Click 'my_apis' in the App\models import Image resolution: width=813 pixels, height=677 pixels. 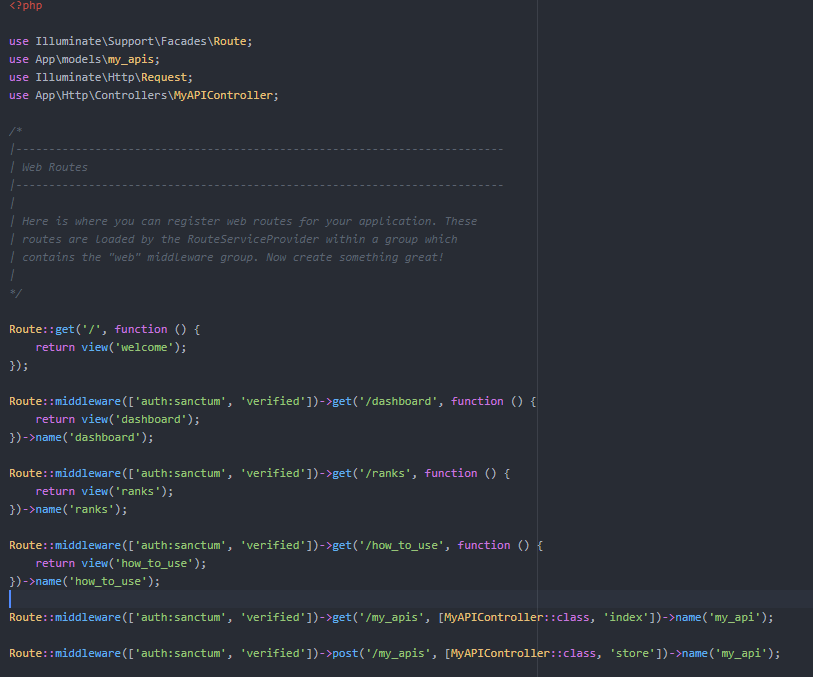click(130, 60)
